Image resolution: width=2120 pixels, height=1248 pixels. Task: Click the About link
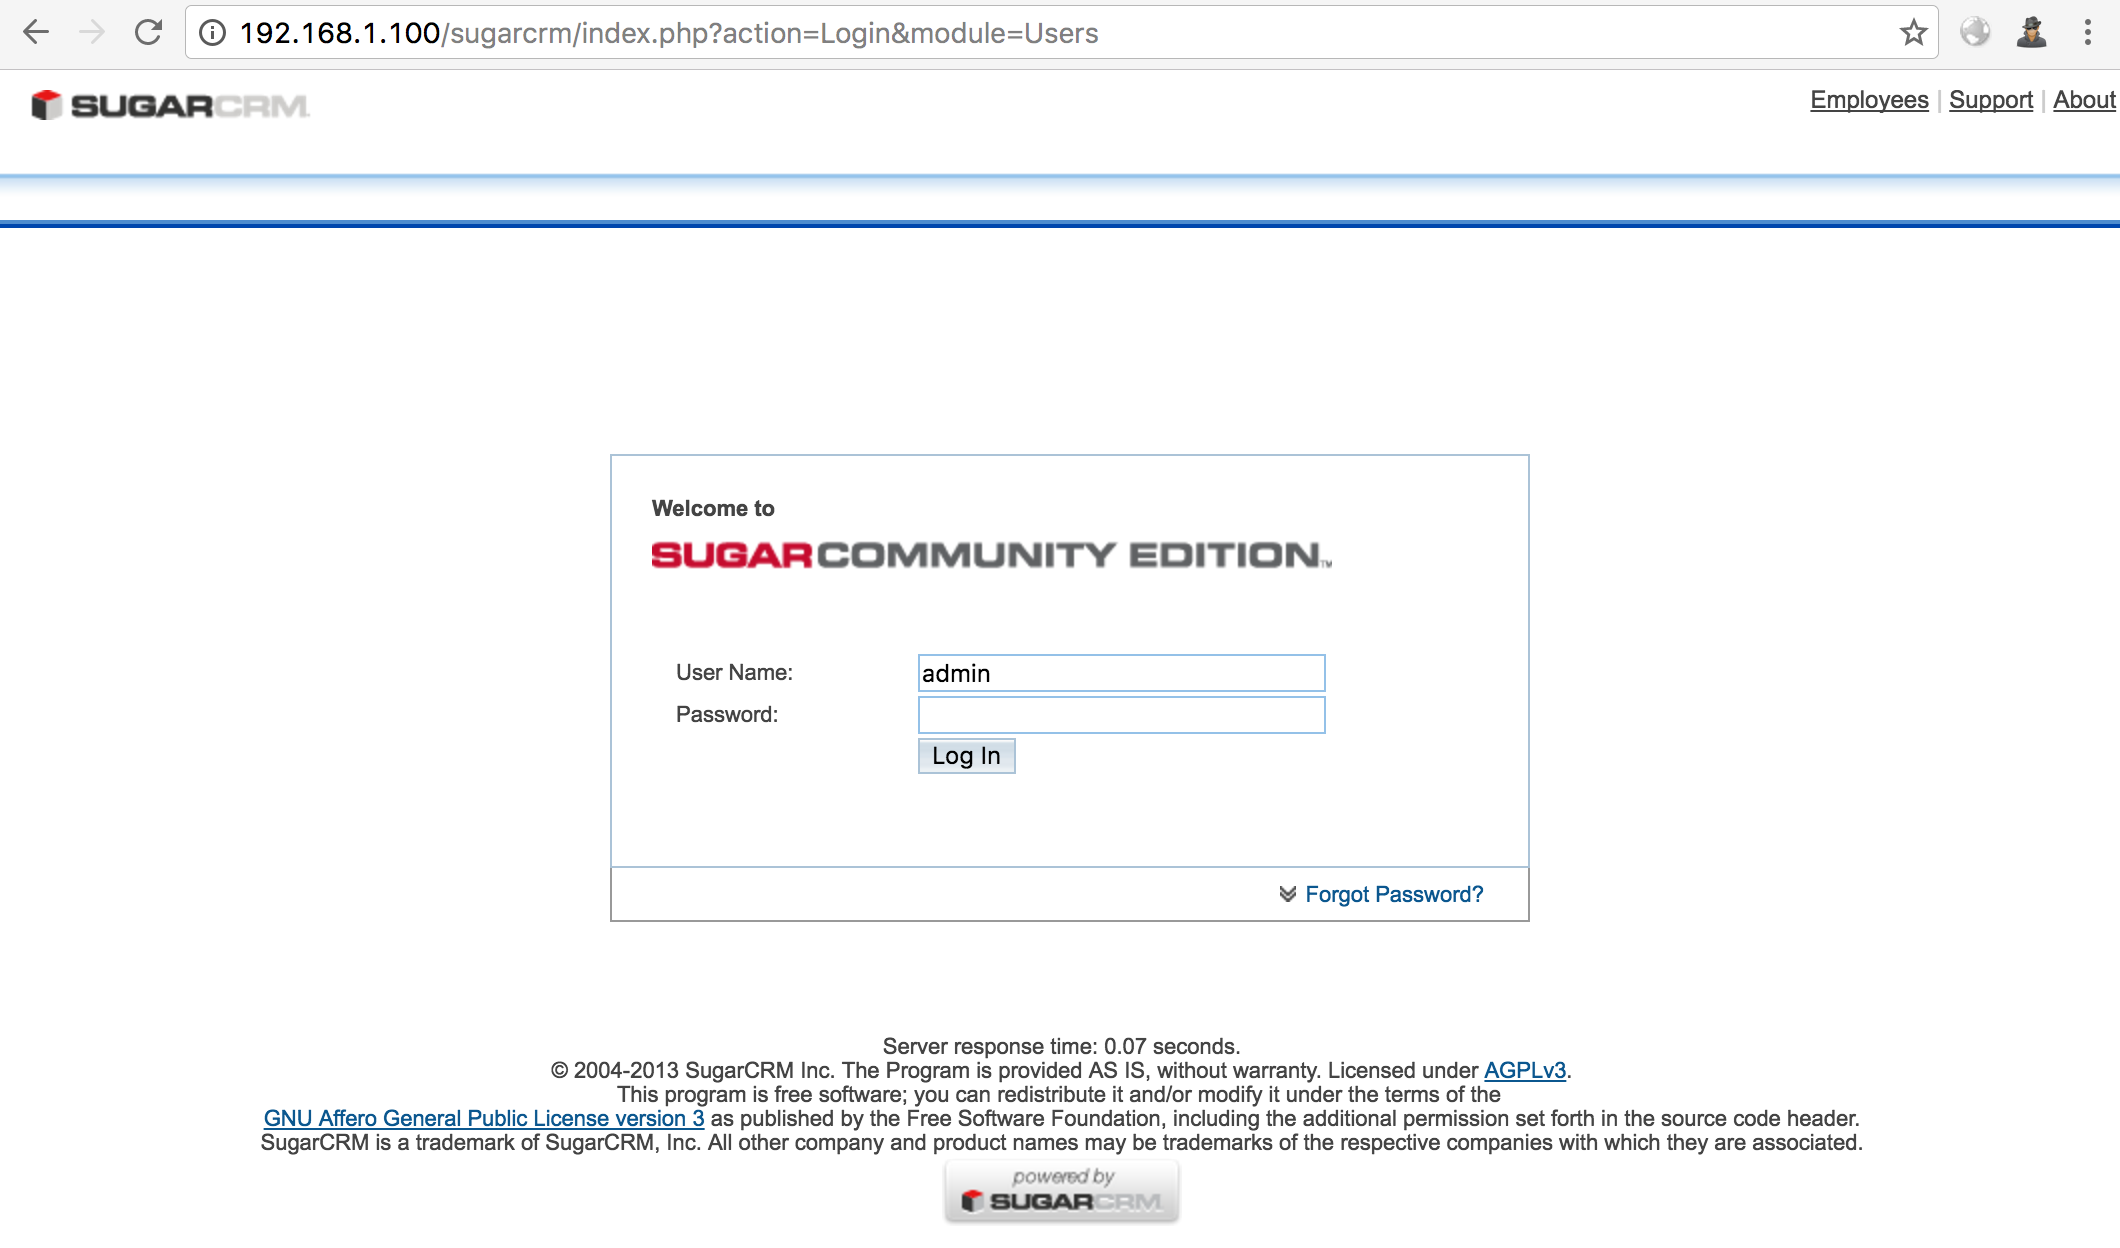pyautogui.click(x=2087, y=100)
